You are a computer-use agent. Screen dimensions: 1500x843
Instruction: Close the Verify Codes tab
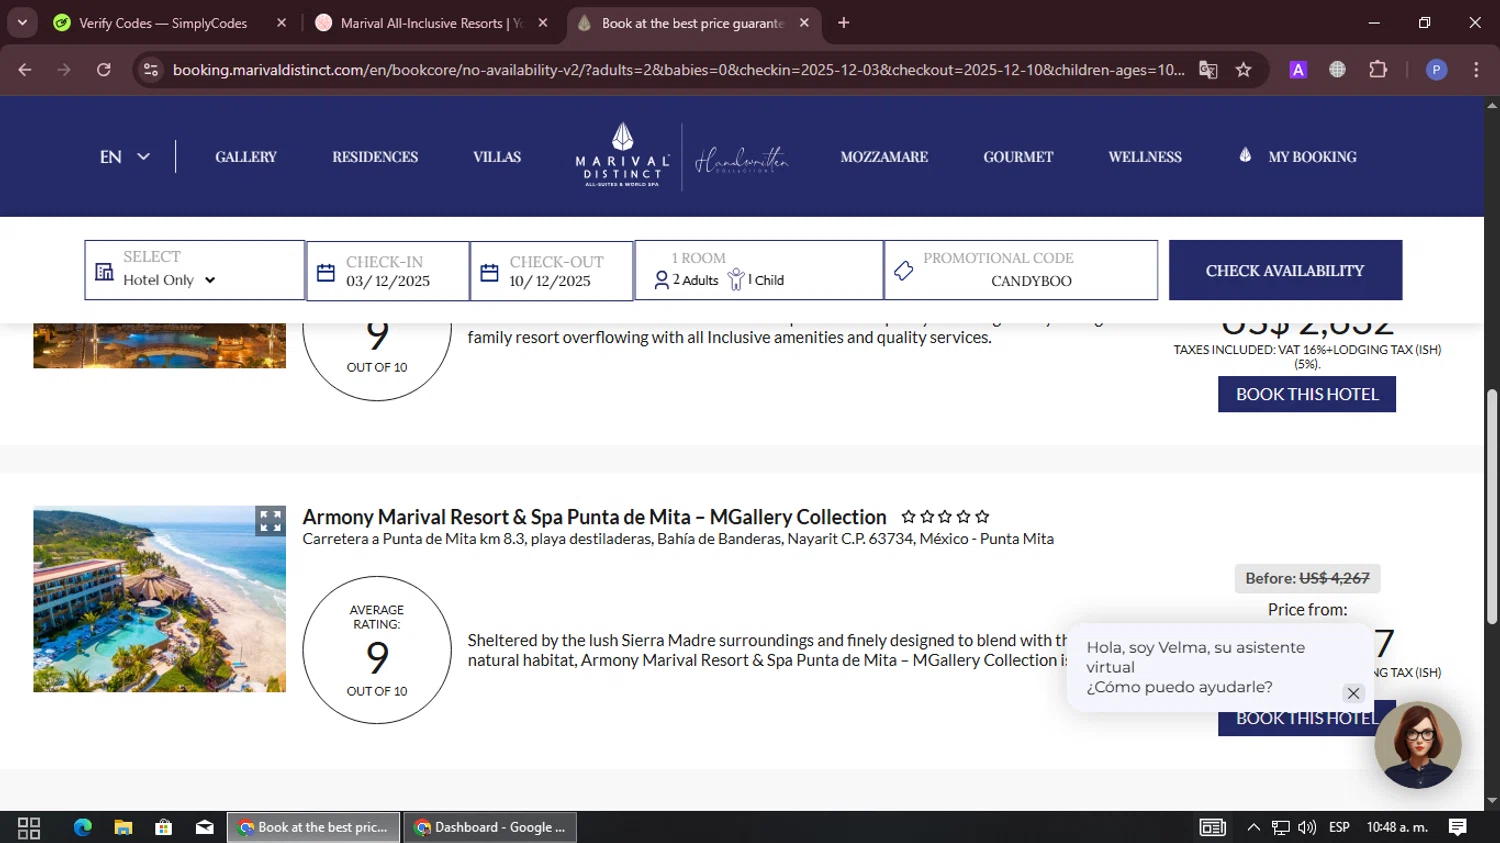(x=281, y=23)
